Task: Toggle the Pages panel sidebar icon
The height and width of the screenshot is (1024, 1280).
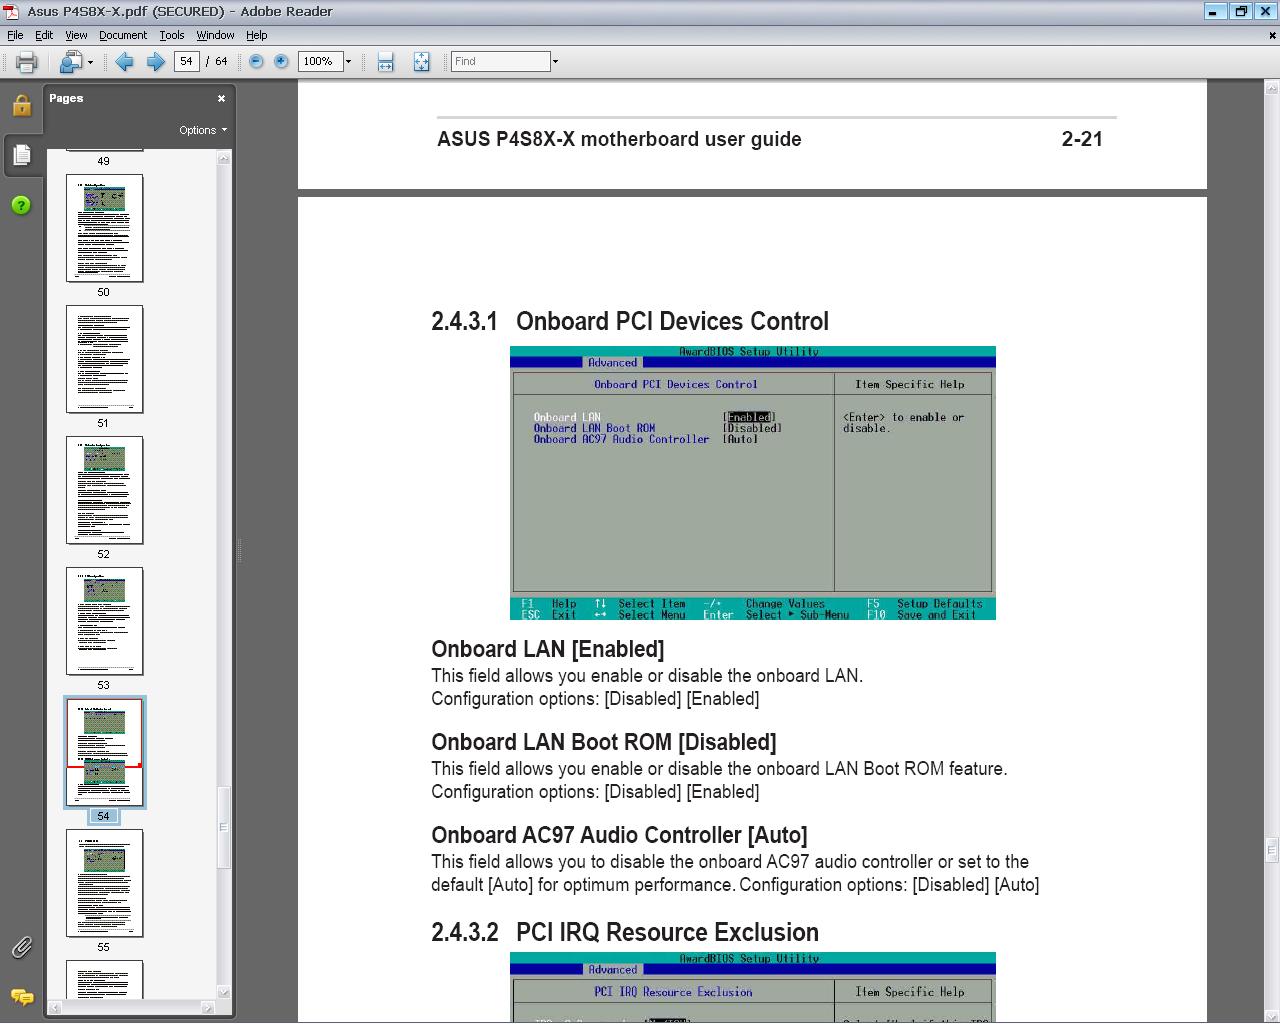Action: pos(21,155)
